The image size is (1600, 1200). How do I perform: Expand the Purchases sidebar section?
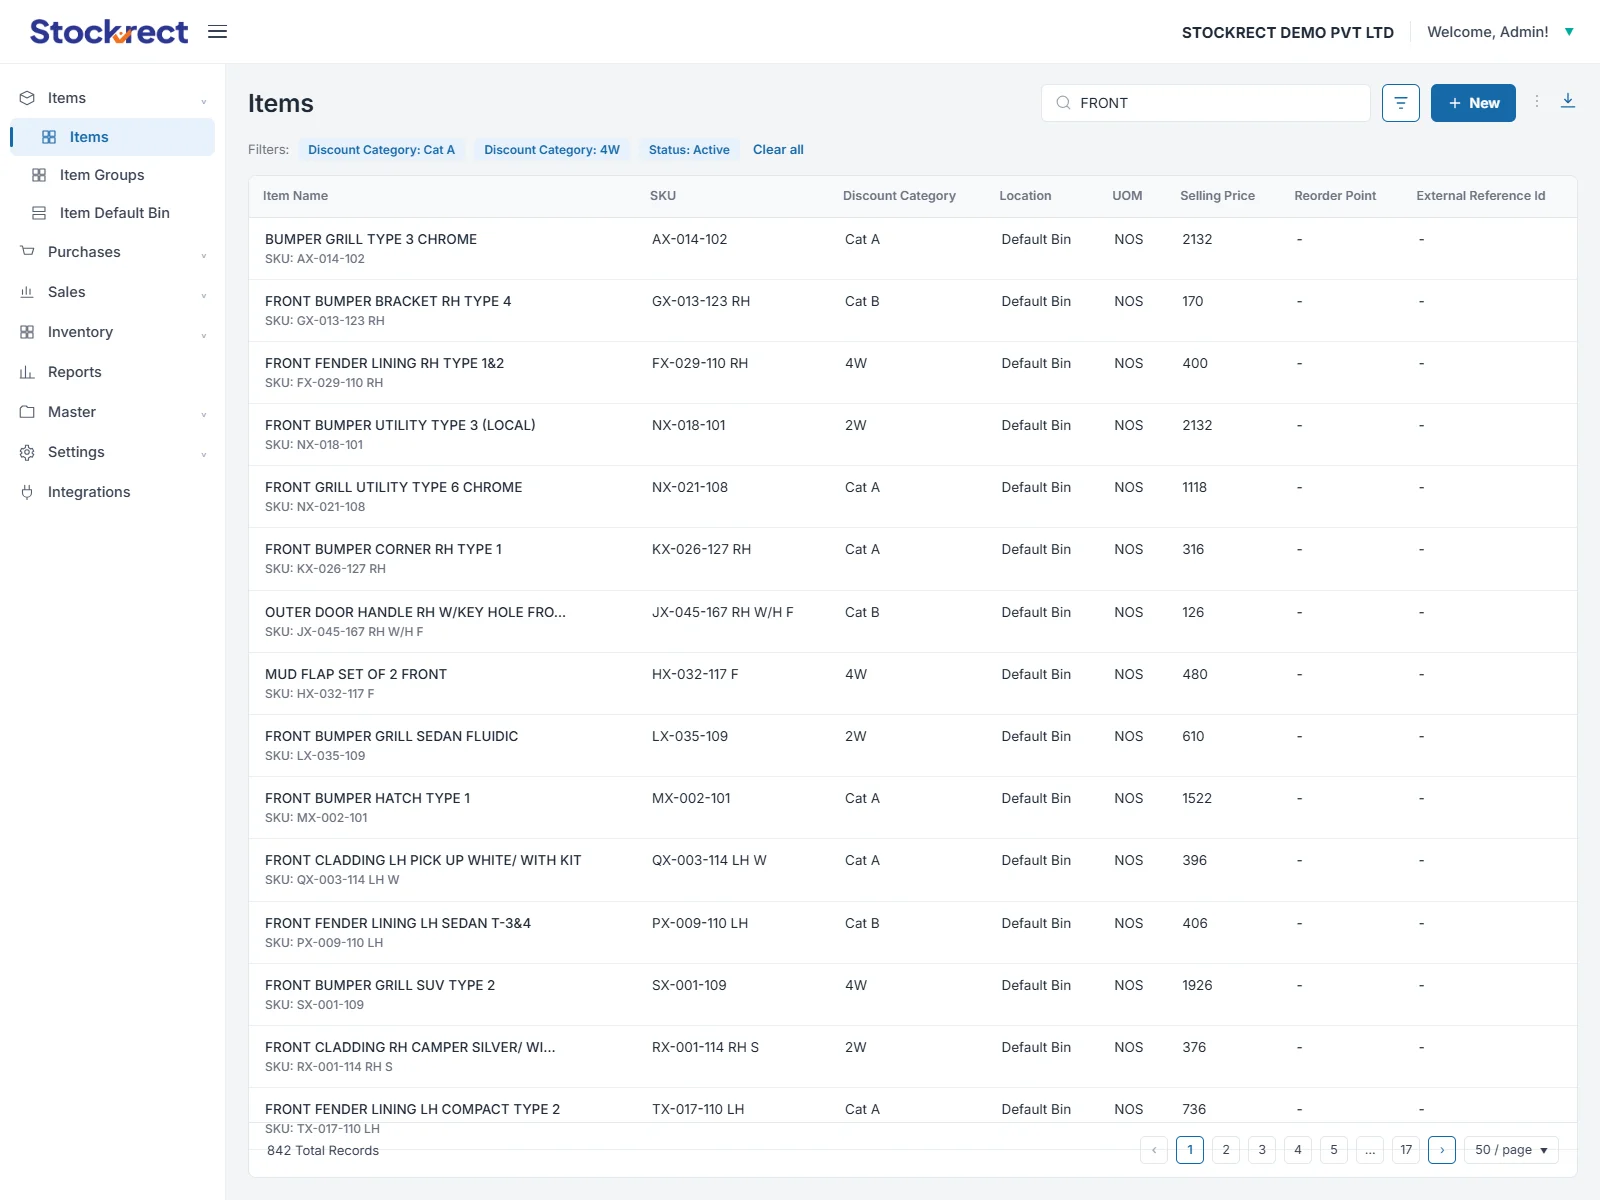(x=204, y=254)
